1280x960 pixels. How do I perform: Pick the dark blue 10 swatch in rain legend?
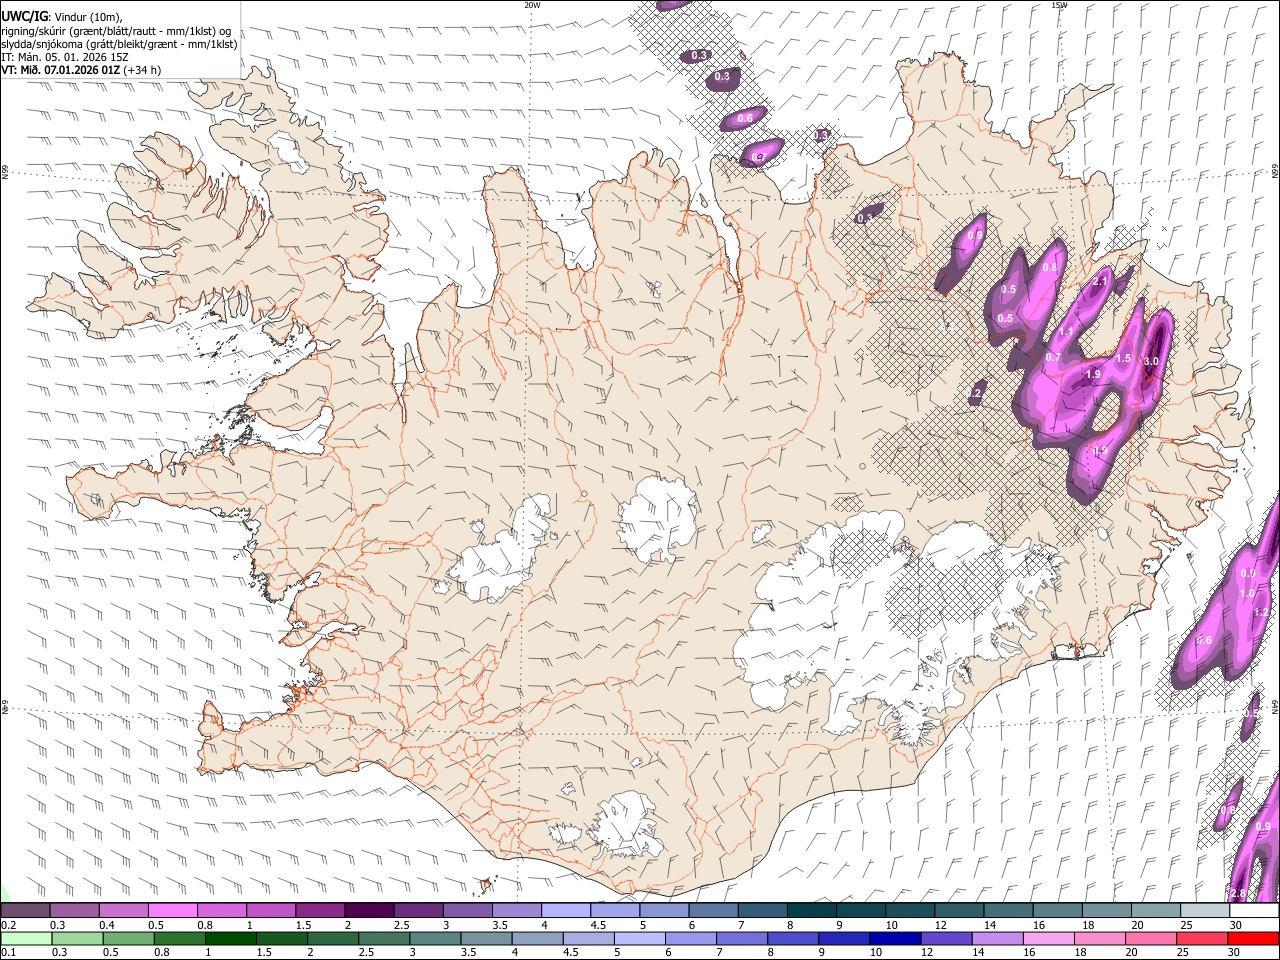895,939
